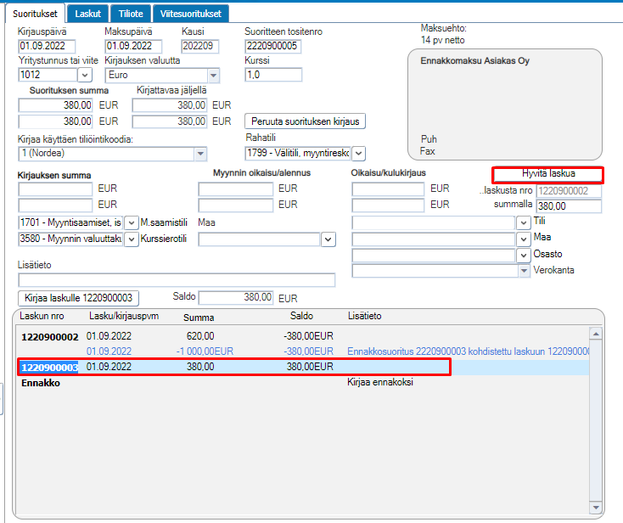Click the Kausi field 202209
The image size is (623, 523).
[200, 46]
